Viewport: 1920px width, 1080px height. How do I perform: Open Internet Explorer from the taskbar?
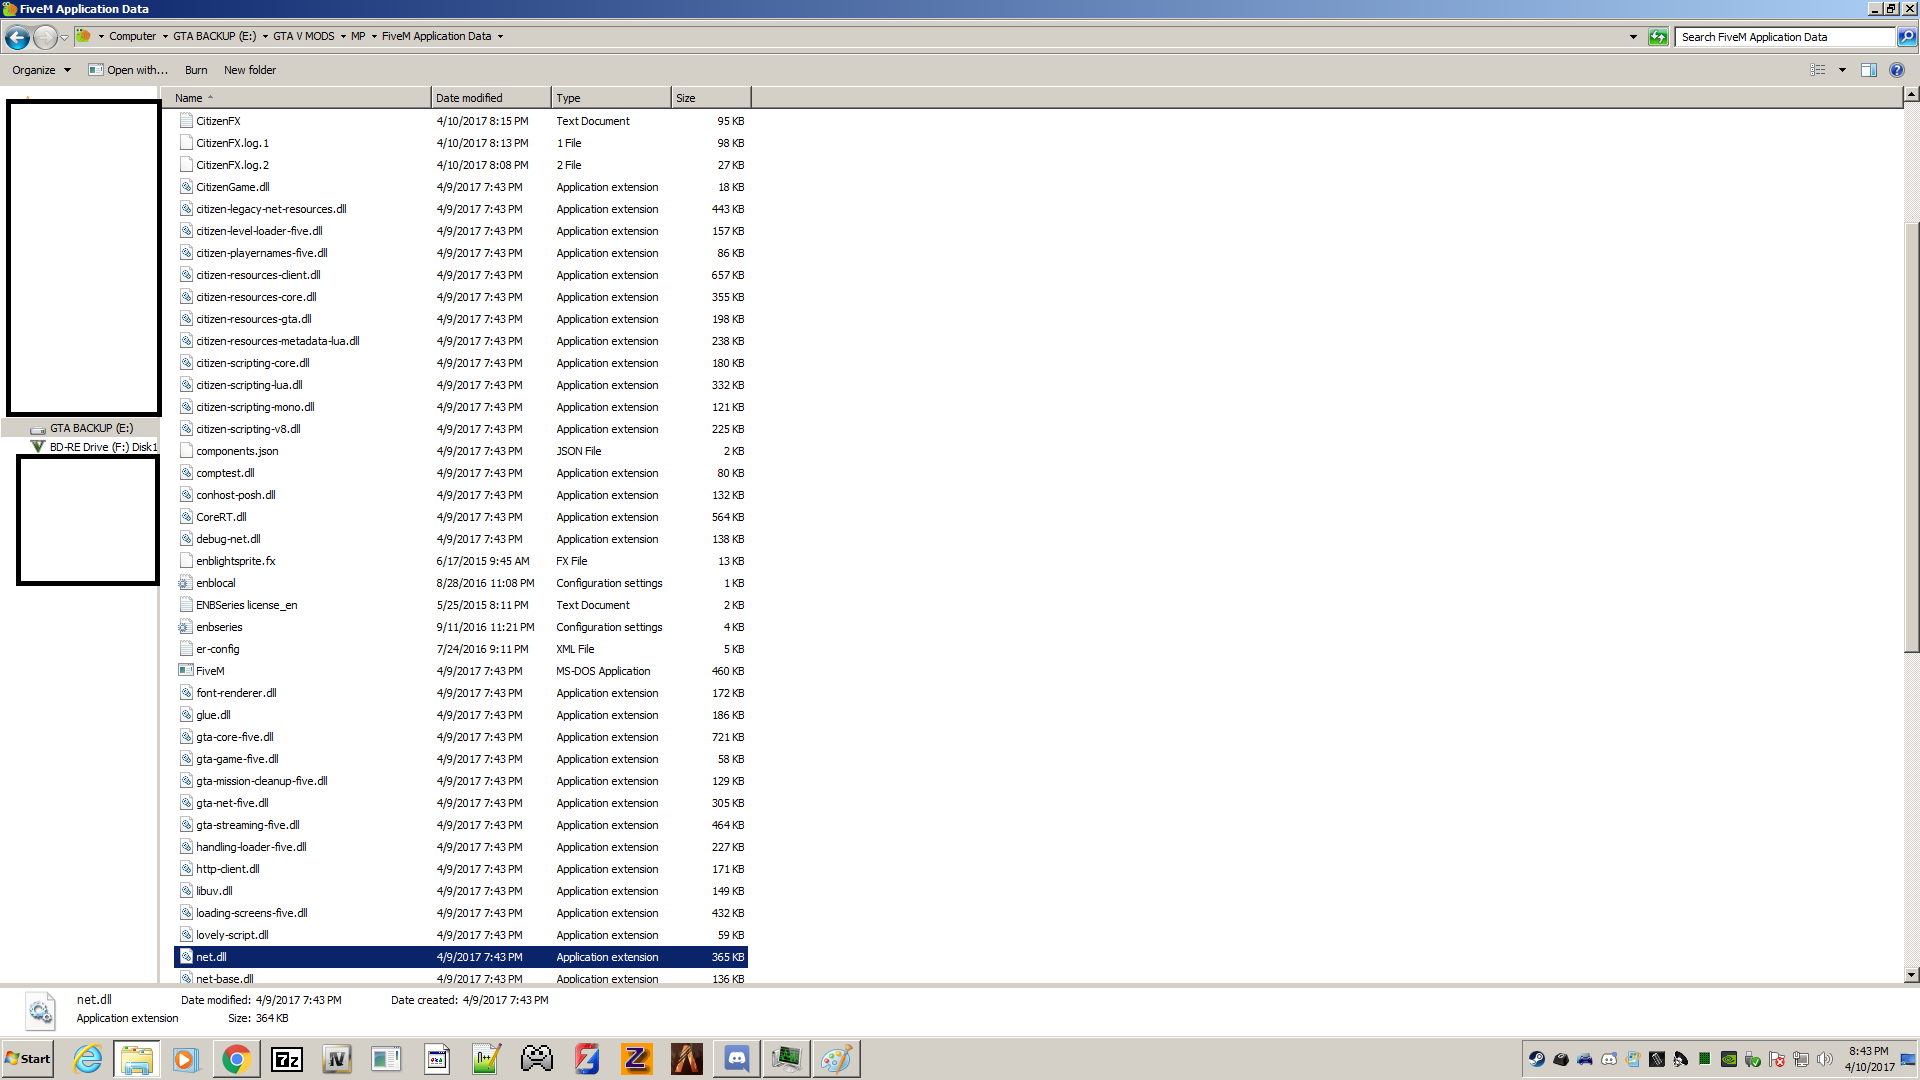(87, 1059)
